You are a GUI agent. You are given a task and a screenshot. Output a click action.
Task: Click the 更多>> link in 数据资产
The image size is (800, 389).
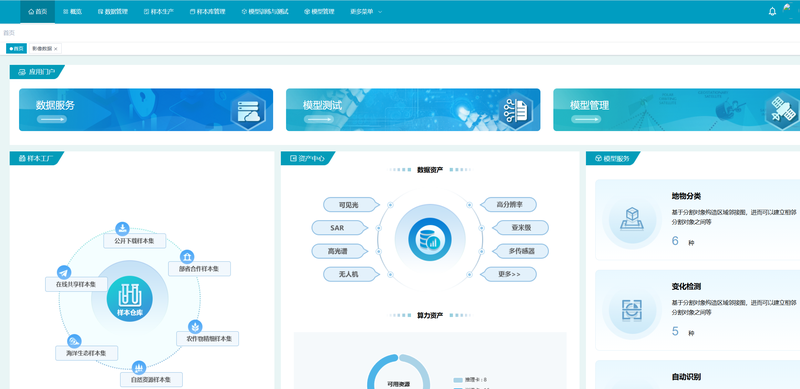coord(509,274)
